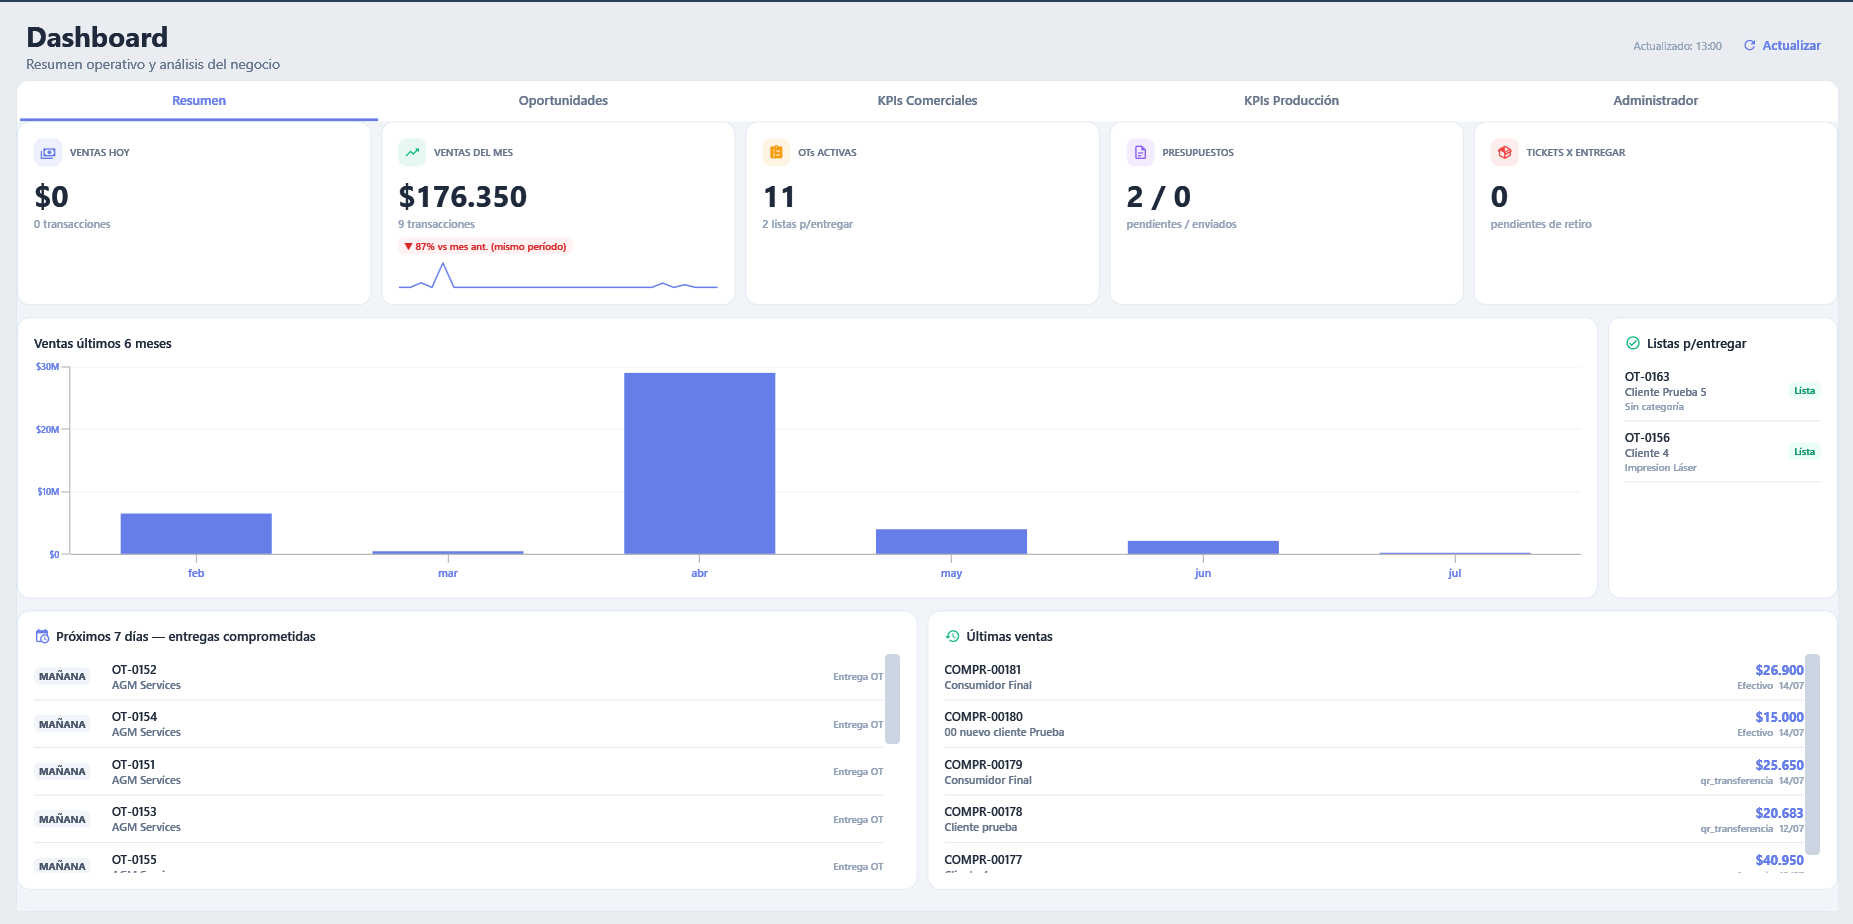Click the Actualizar link
The height and width of the screenshot is (924, 1853).
1791,45
